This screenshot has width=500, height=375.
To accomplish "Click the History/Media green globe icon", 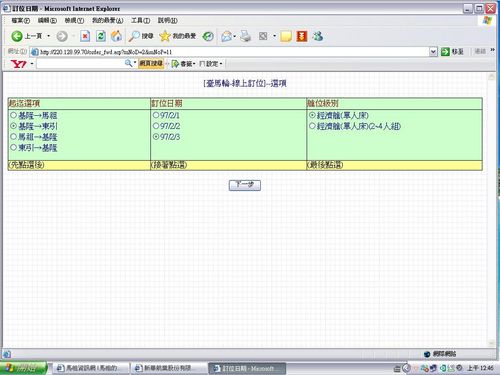I will click(208, 36).
